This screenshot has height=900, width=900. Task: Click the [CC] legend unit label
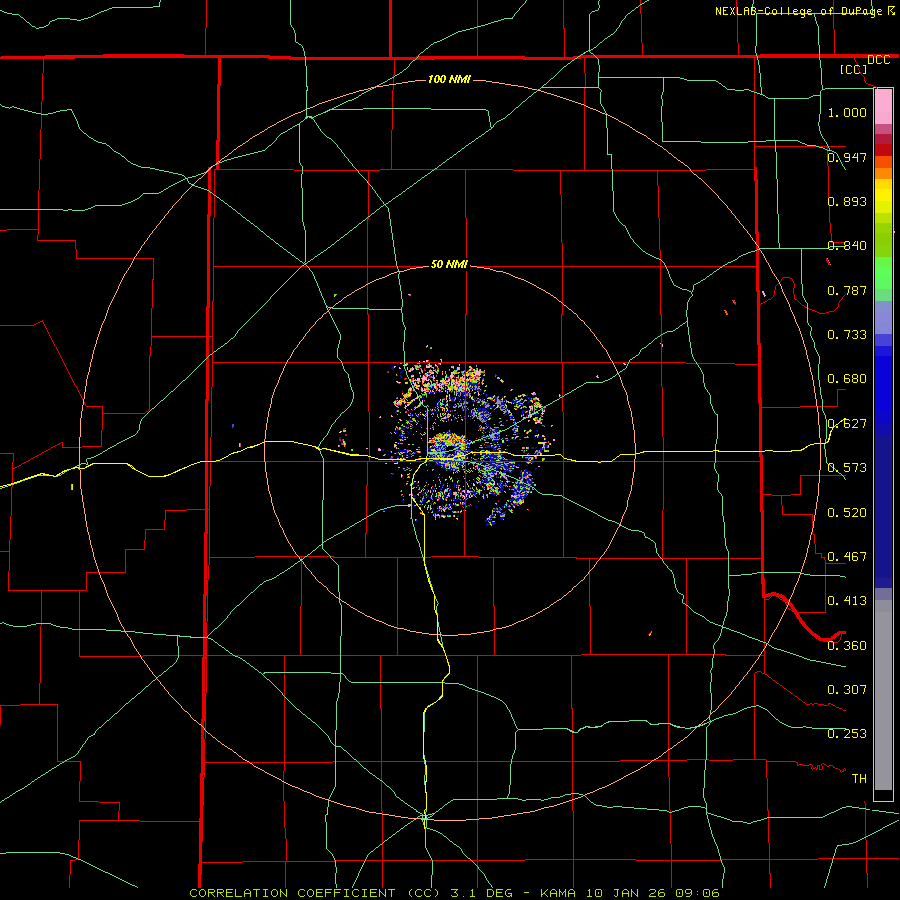coord(854,69)
